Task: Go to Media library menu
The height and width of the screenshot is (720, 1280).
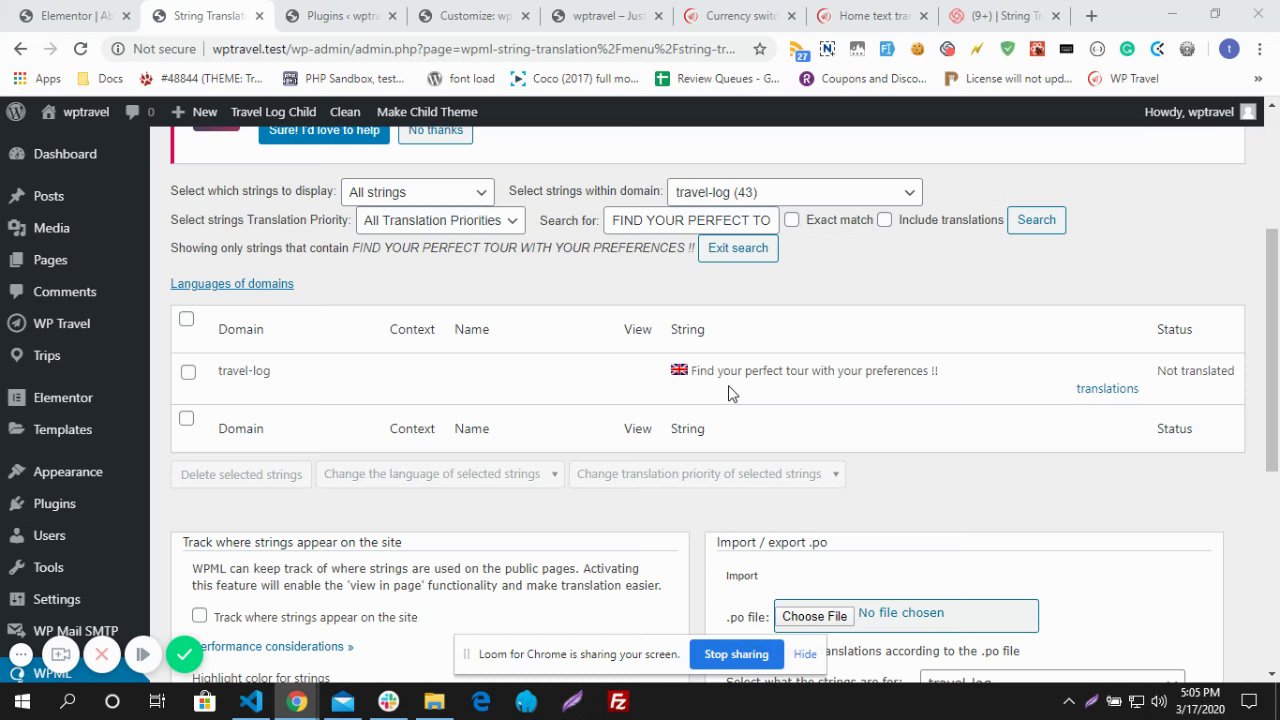Action: point(51,228)
